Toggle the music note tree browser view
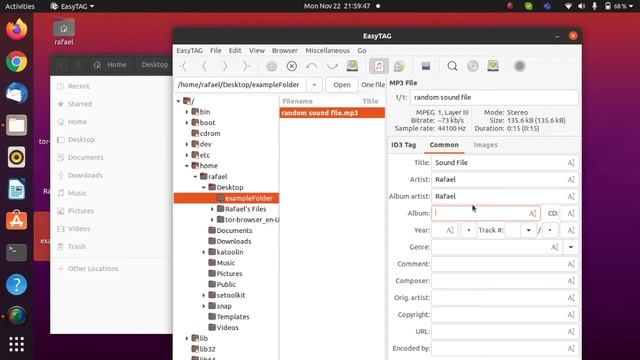Screen dimensions: 640x360 [379, 66]
